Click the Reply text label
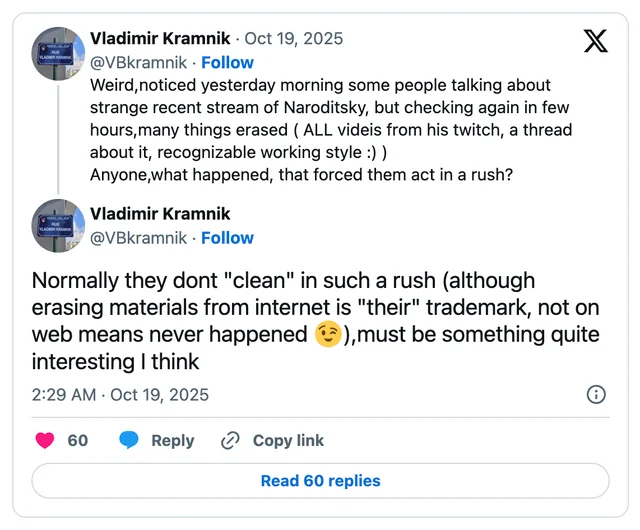The image size is (640, 530). click(x=173, y=441)
